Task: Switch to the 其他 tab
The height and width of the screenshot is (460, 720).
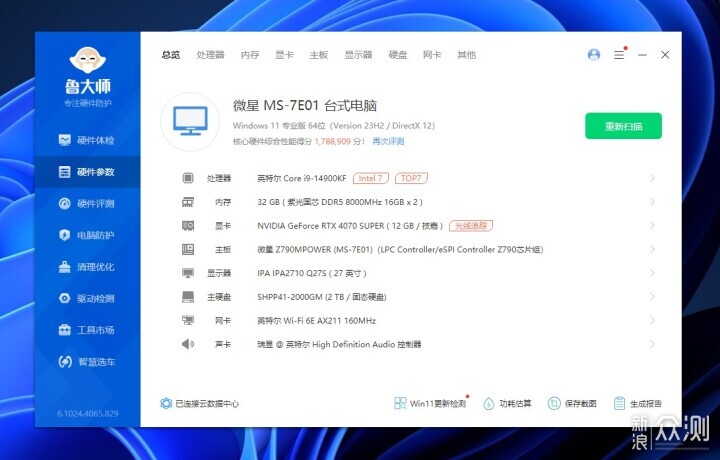Action: 467,55
